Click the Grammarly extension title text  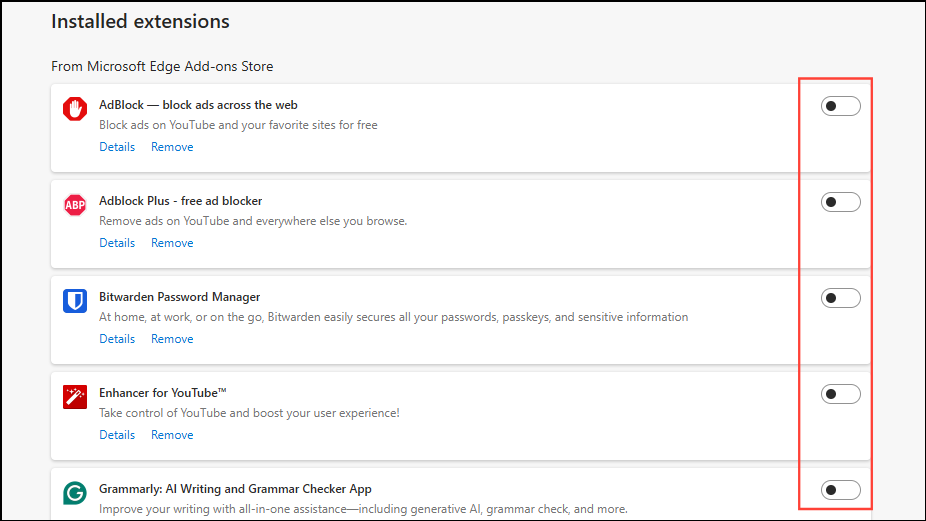click(x=235, y=489)
